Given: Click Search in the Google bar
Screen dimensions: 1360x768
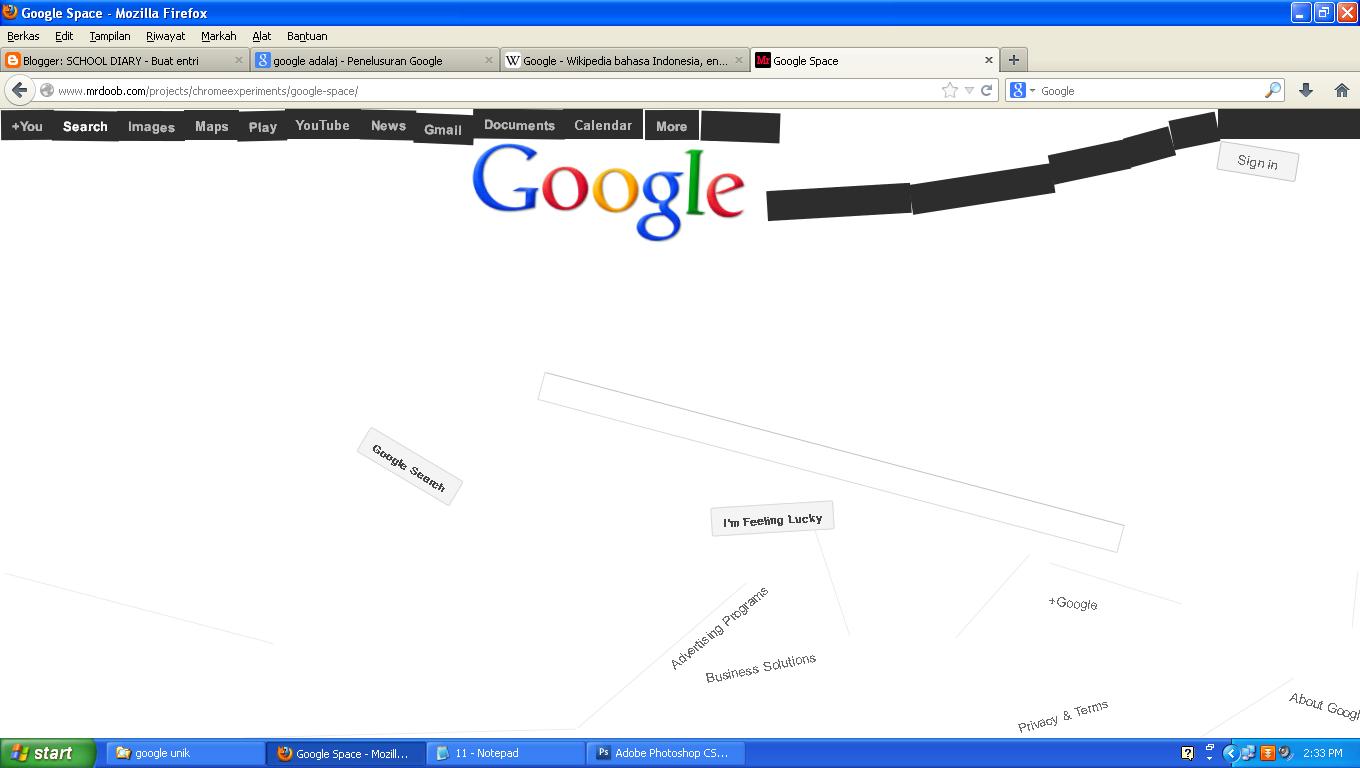Looking at the screenshot, I should point(85,126).
